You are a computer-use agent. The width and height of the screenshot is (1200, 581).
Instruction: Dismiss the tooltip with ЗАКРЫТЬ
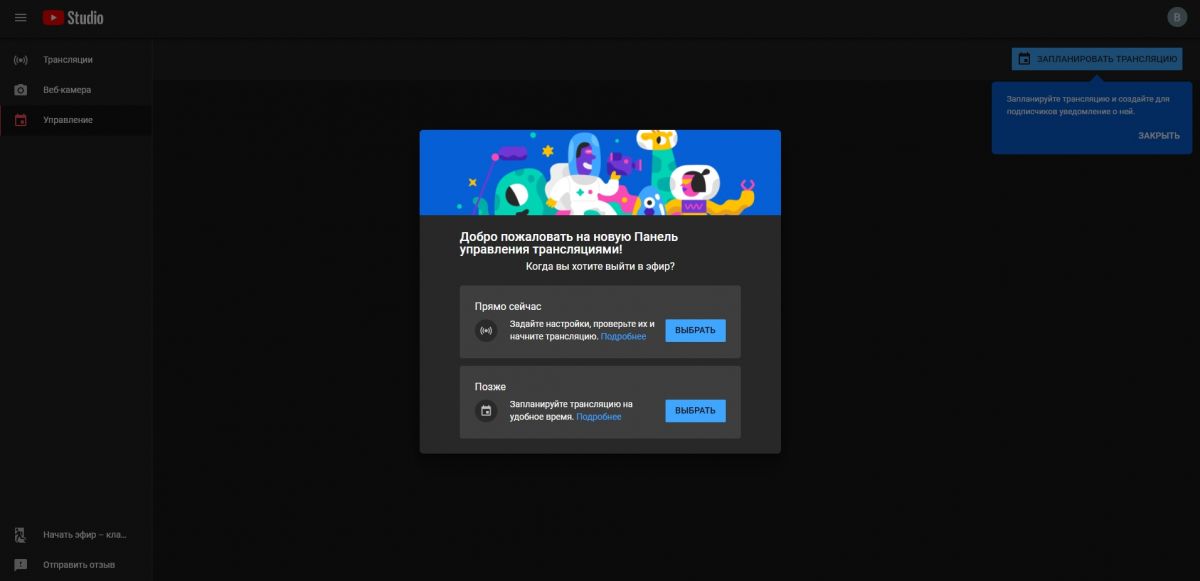pyautogui.click(x=1158, y=136)
